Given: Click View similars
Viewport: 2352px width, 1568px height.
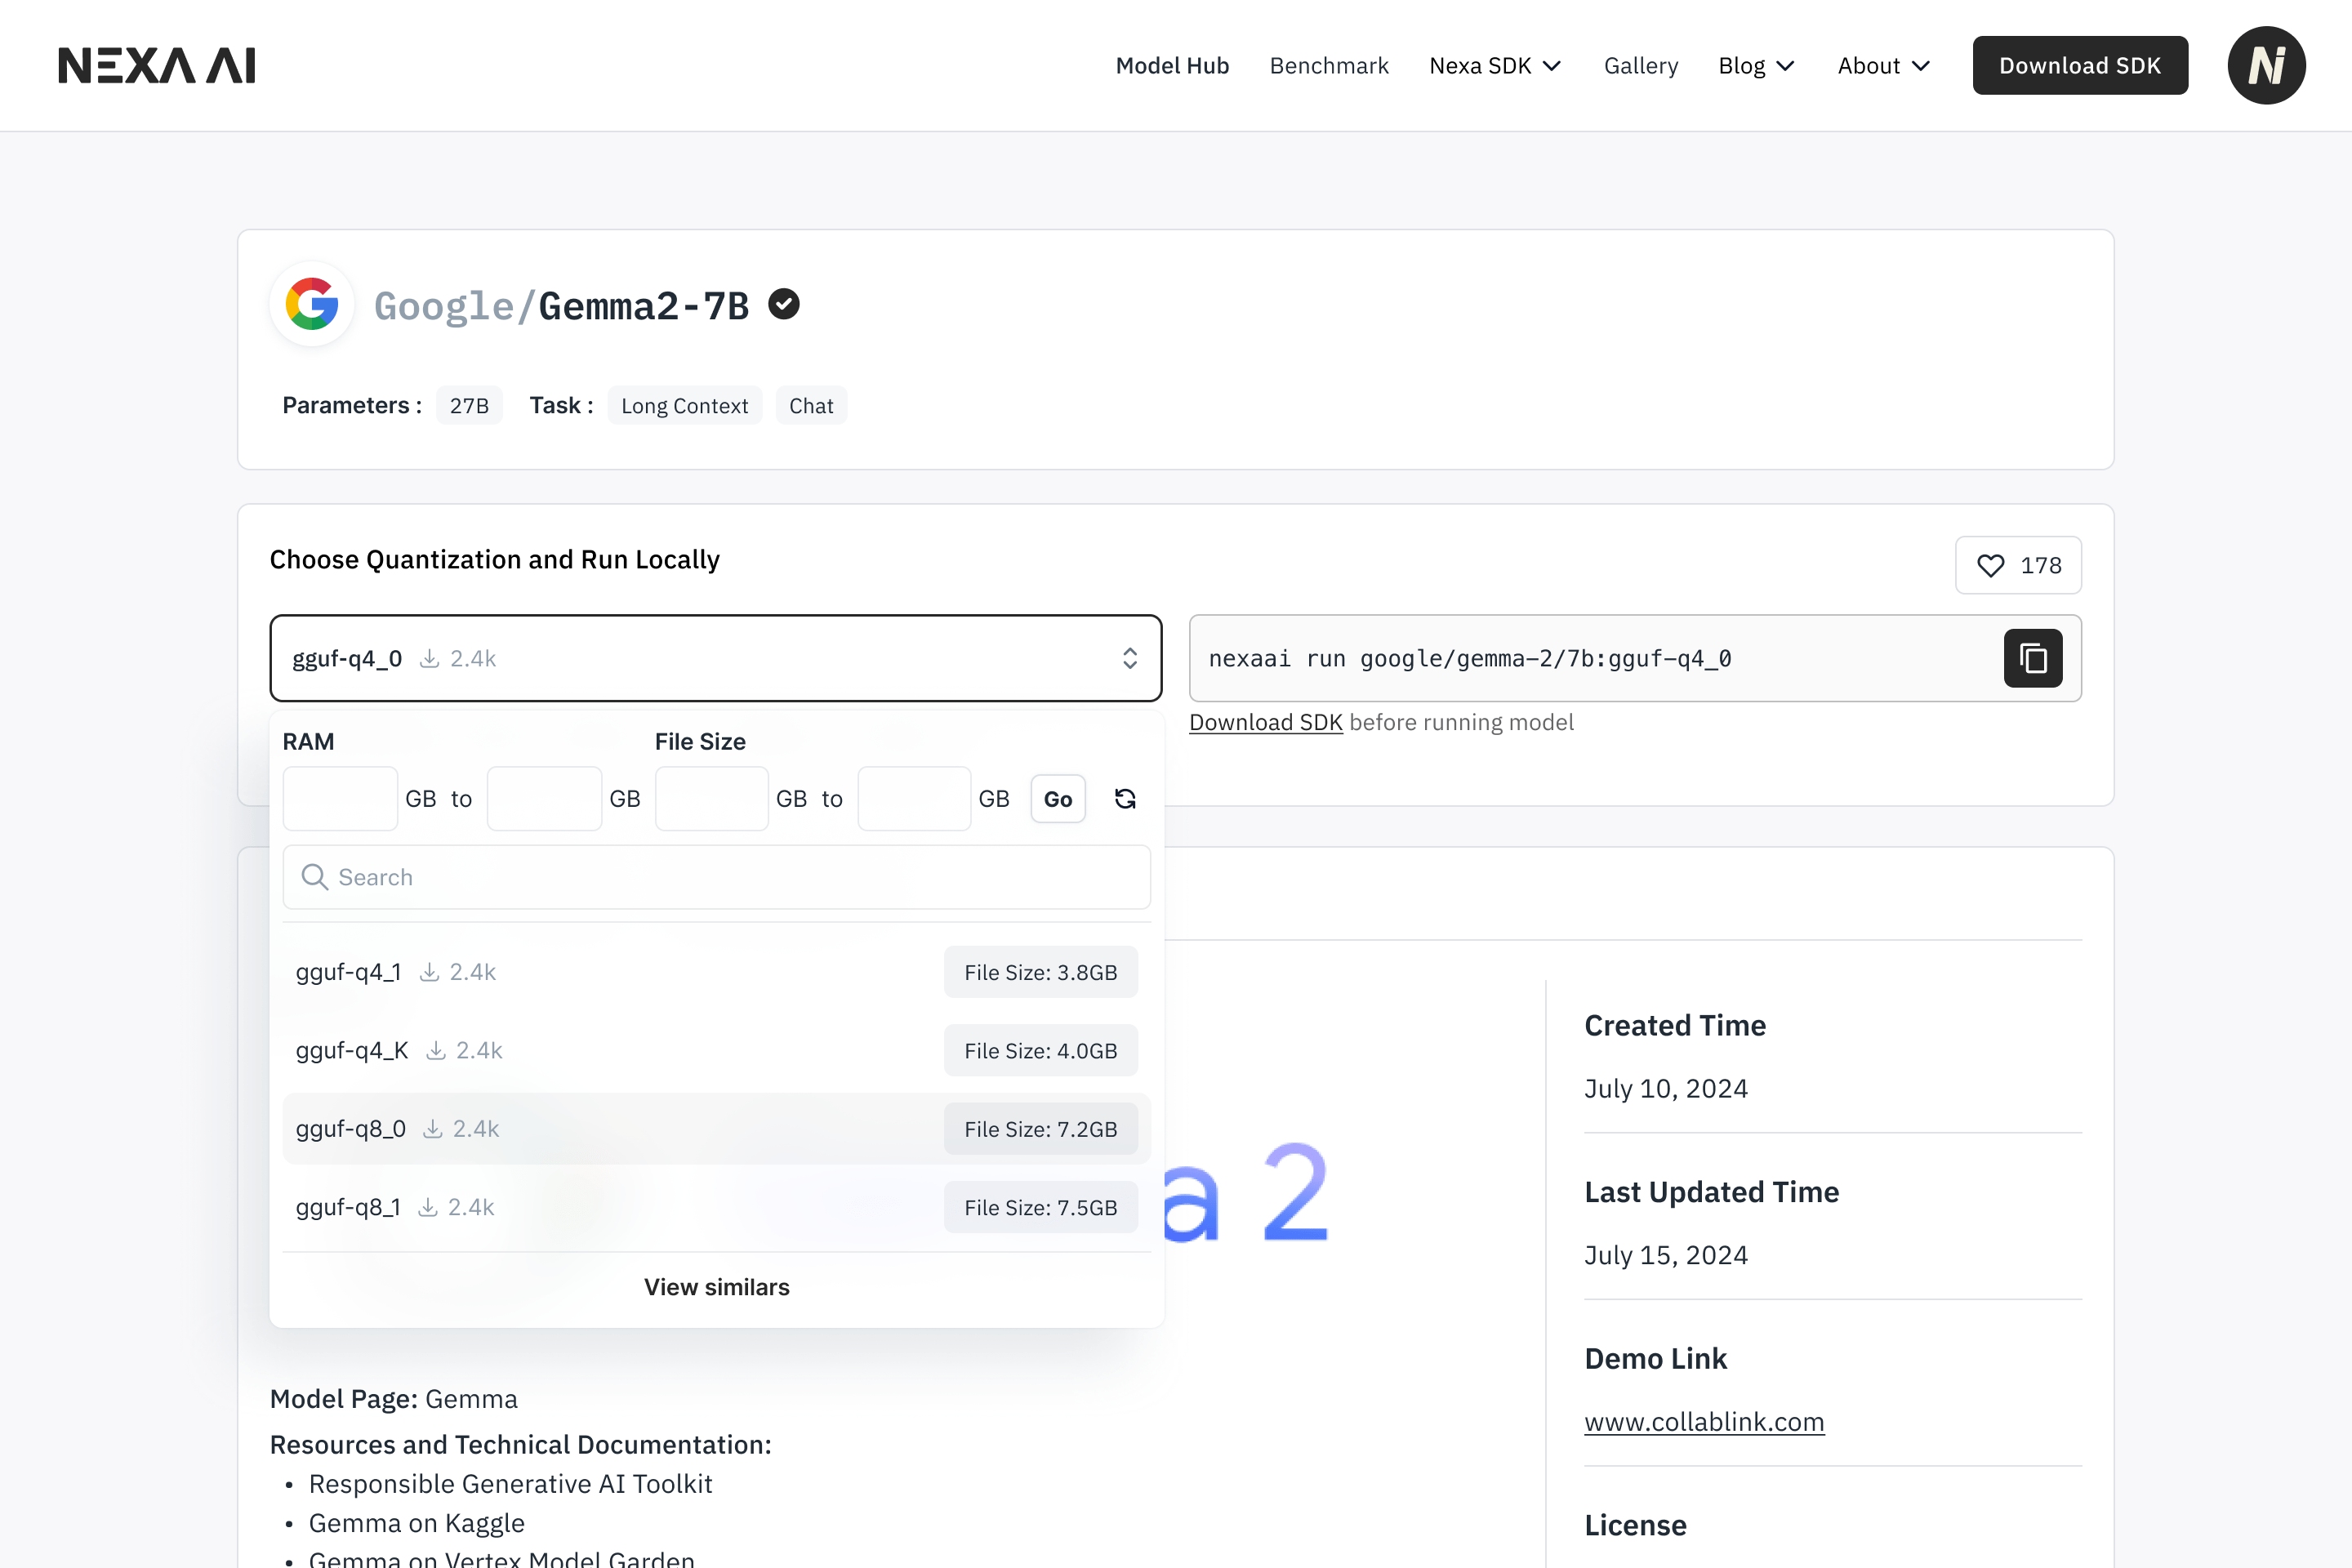Looking at the screenshot, I should [716, 1287].
